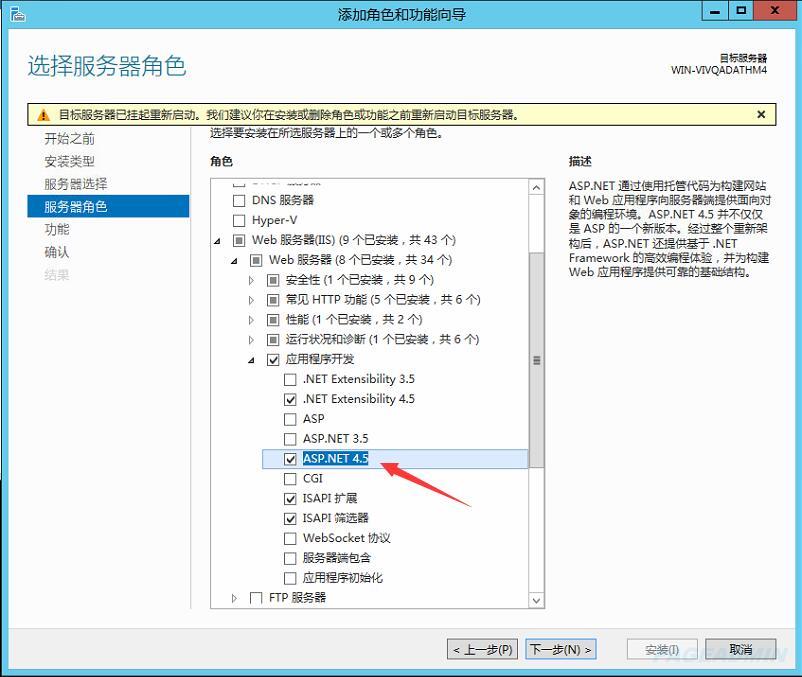
Task: Close the 添加角色和功能向导 window
Action: (x=775, y=11)
